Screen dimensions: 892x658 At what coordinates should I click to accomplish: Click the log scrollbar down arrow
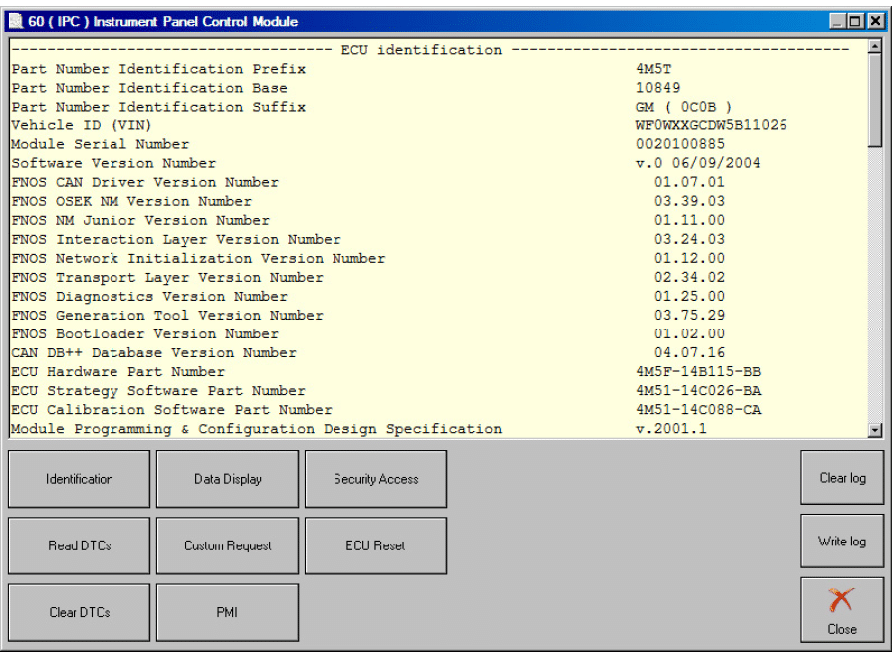pos(875,430)
